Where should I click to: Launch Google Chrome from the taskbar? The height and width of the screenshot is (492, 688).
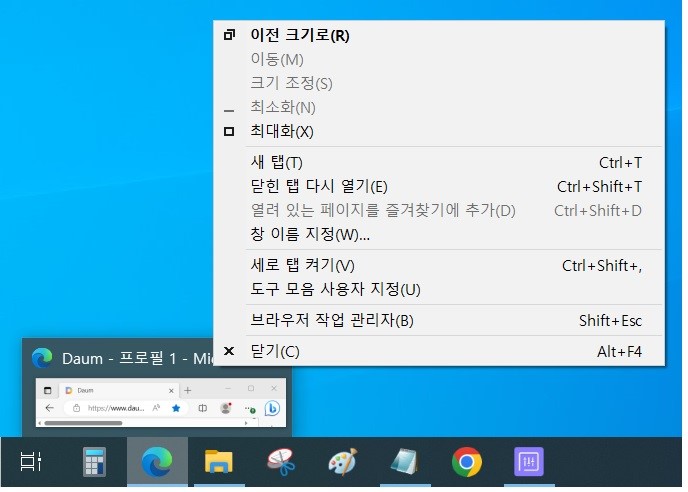point(467,462)
